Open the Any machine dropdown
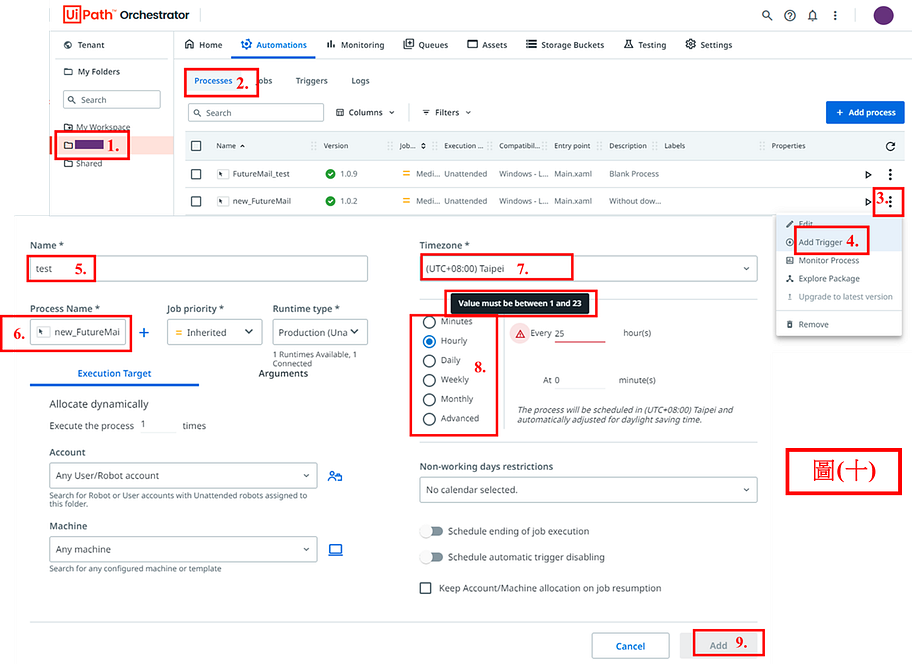912x664 pixels. (x=183, y=549)
